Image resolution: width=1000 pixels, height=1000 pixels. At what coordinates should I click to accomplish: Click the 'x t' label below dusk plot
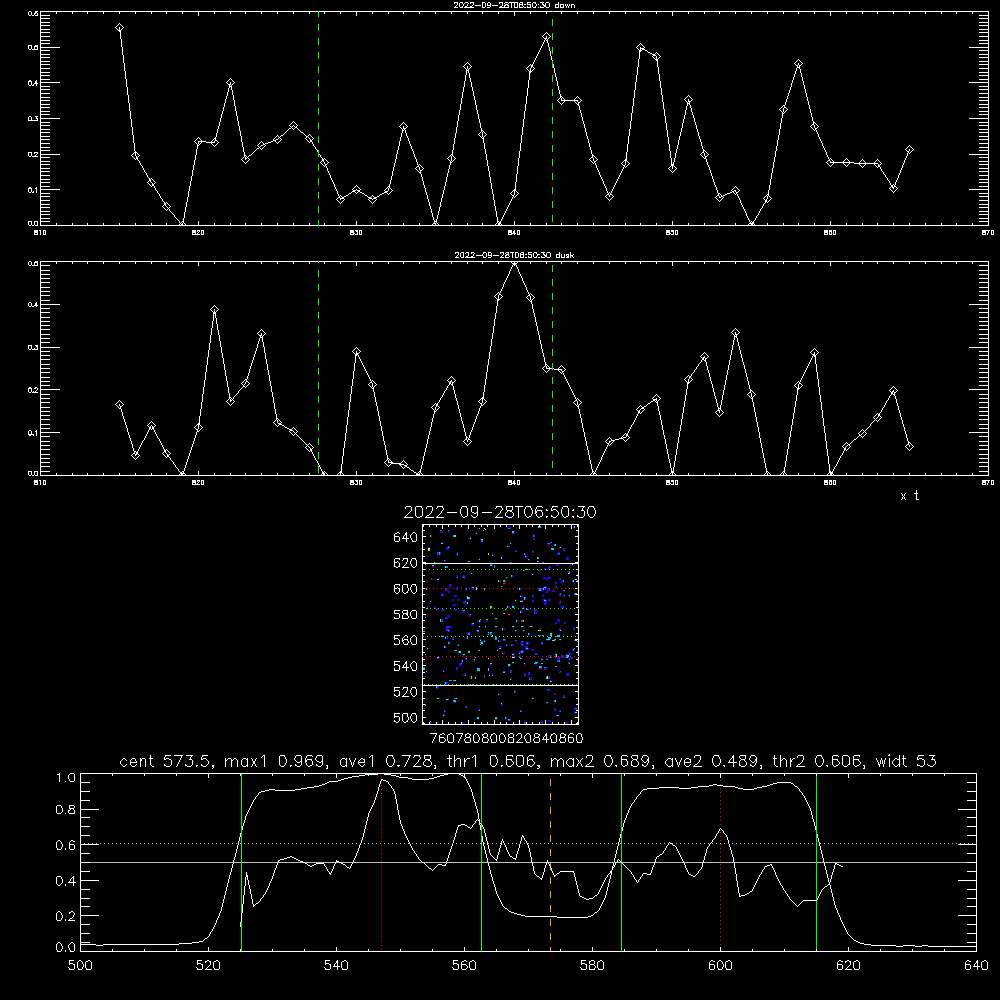[909, 496]
